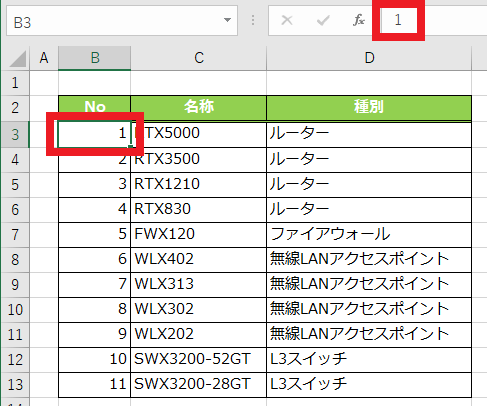Select 無線LANアクセスポイント cell in WLX202 row
487x406 pixels.
[x=369, y=335]
